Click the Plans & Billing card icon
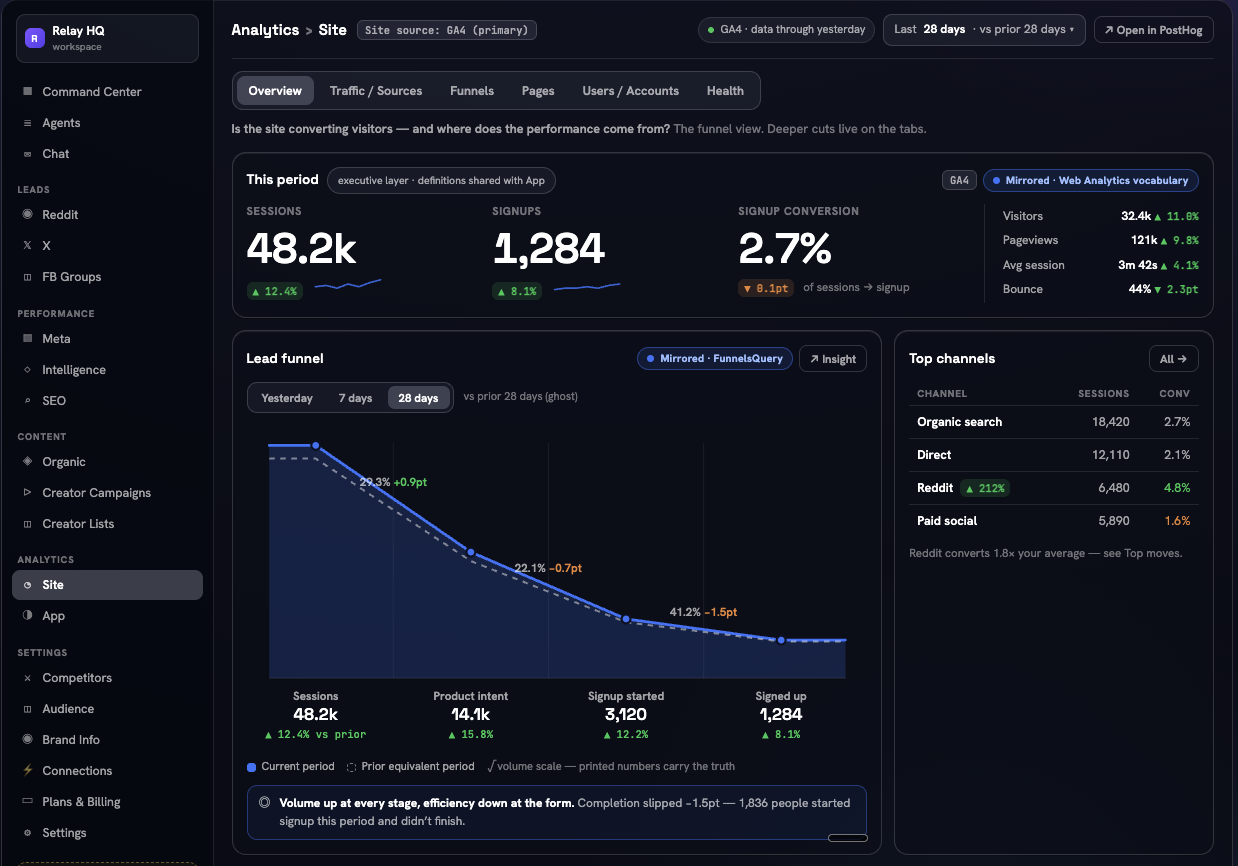The width and height of the screenshot is (1238, 866). coord(27,802)
